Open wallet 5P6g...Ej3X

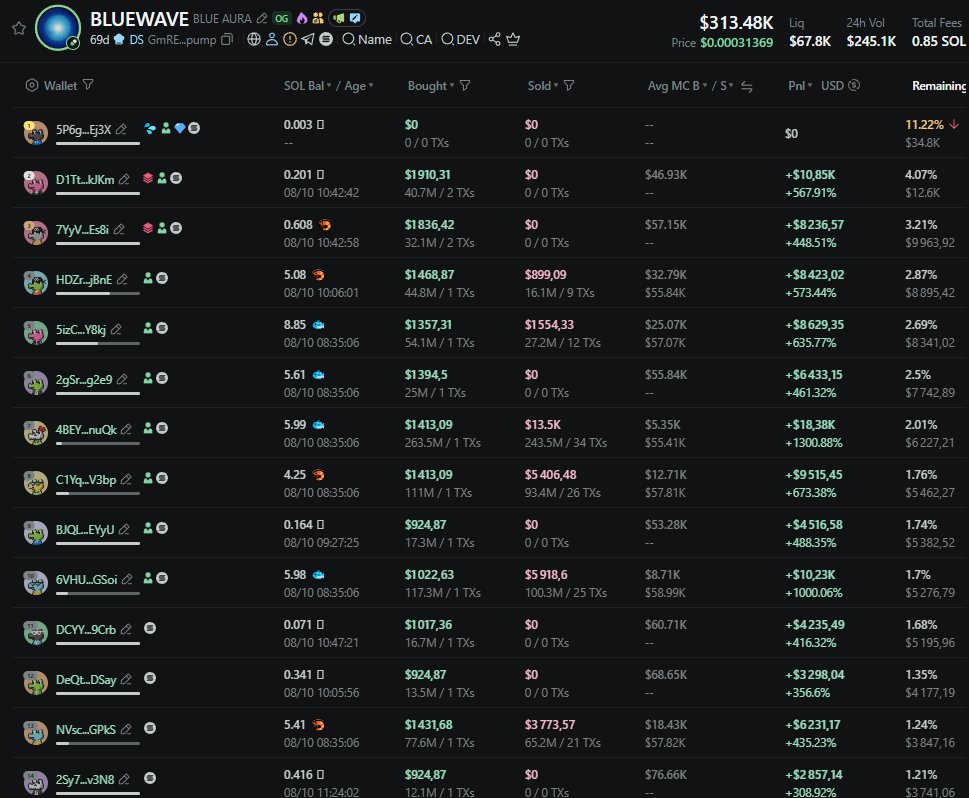83,129
